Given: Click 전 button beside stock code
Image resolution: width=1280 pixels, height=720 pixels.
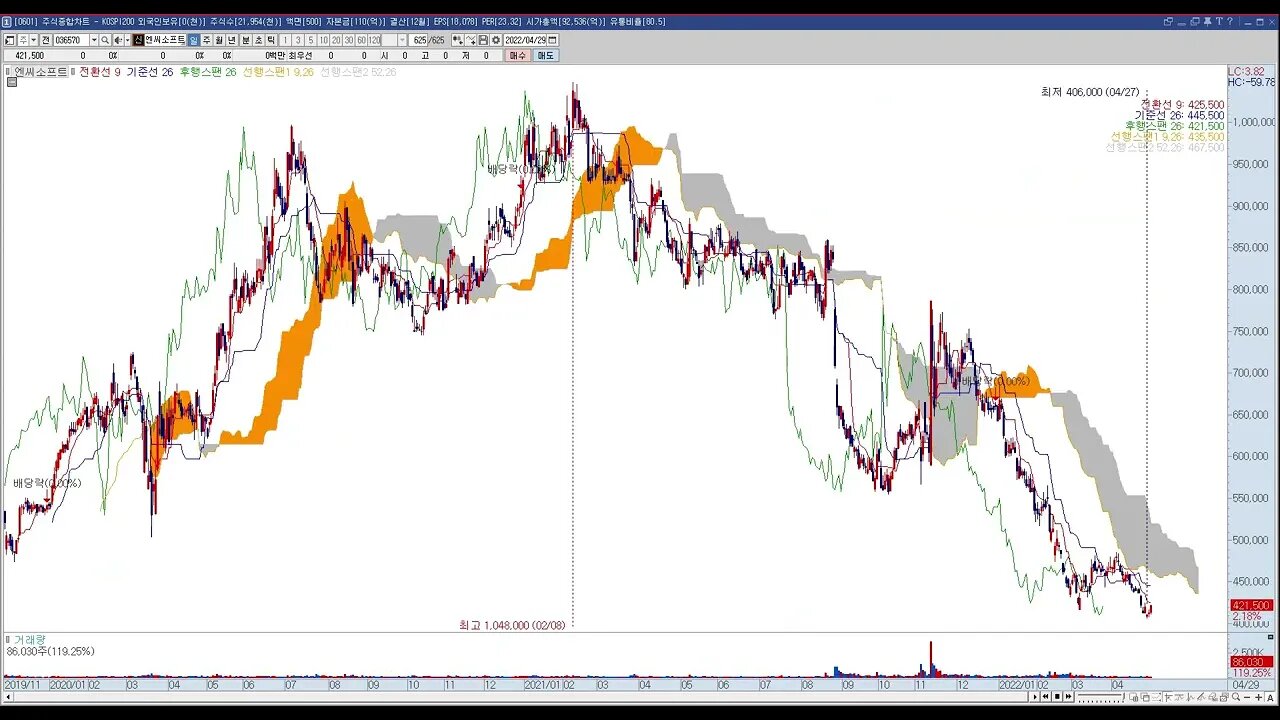Looking at the screenshot, I should 45,40.
